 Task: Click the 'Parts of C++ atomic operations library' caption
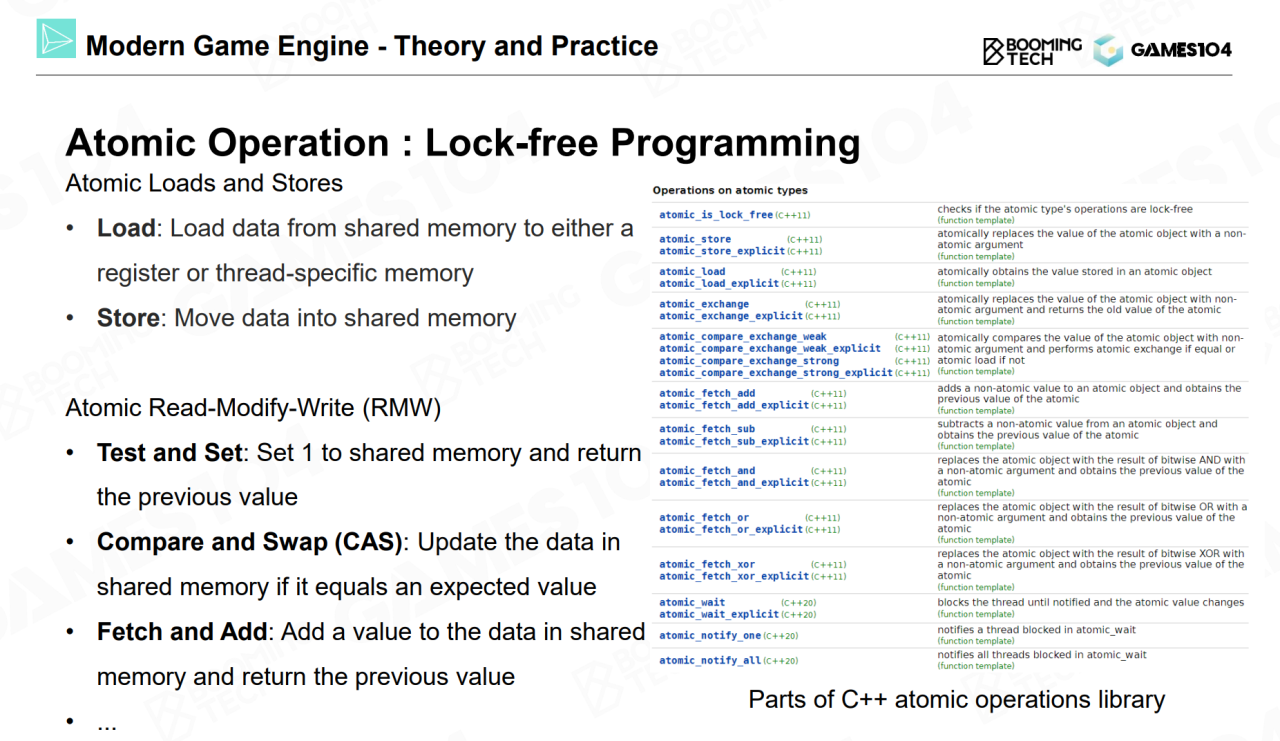(956, 700)
